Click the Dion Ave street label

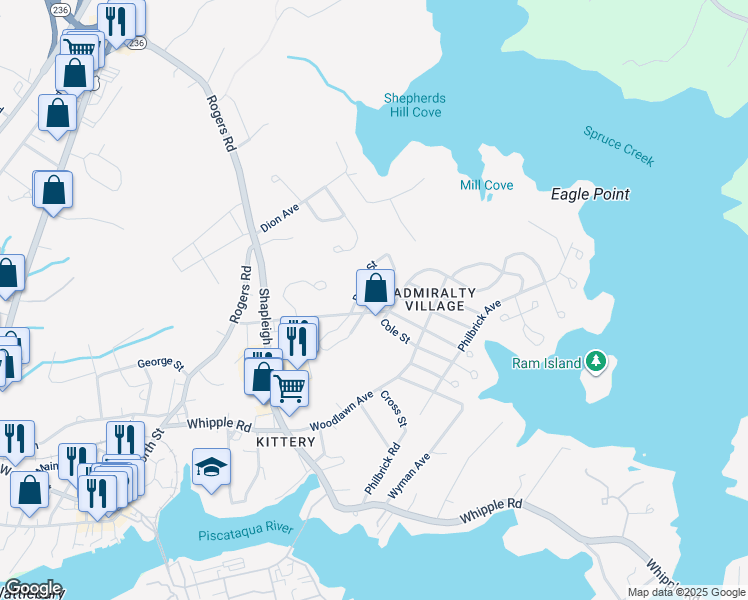pos(280,218)
